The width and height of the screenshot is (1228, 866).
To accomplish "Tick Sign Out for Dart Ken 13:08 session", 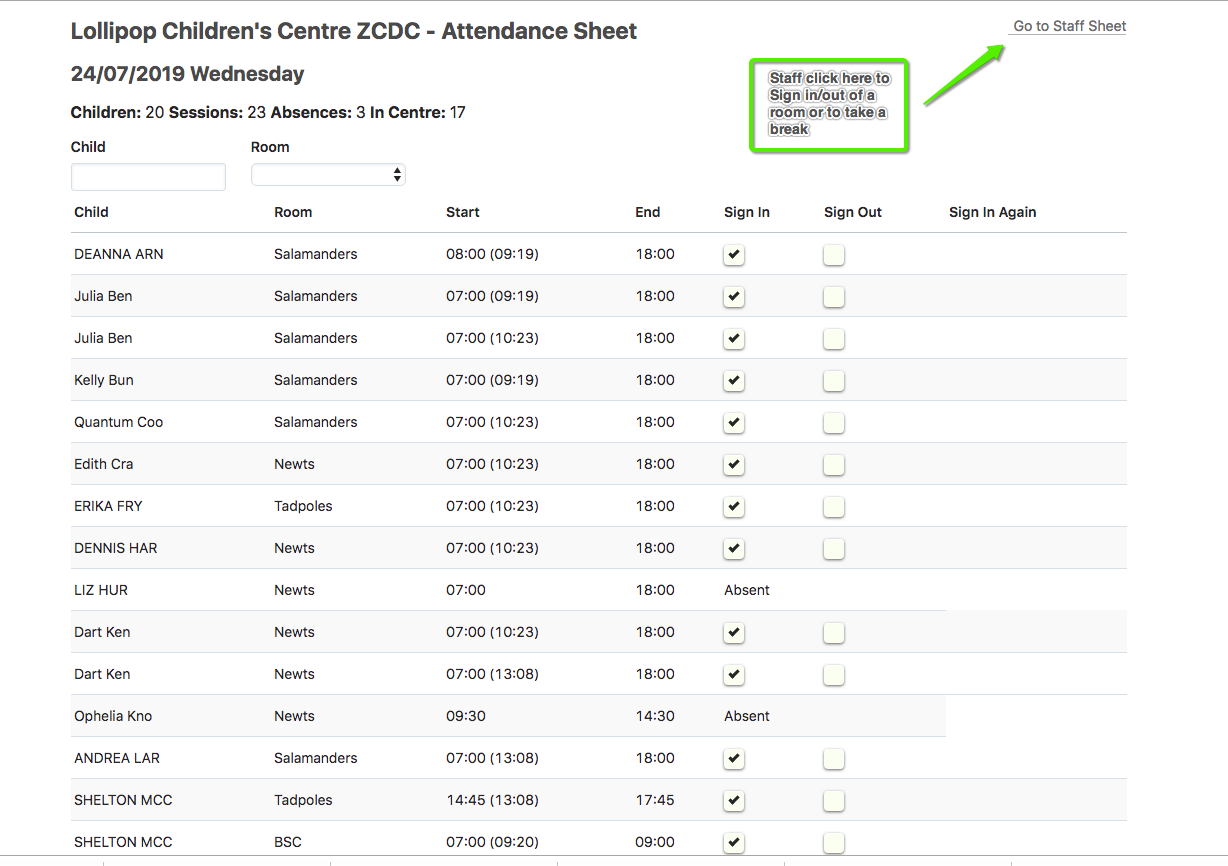I will click(834, 675).
